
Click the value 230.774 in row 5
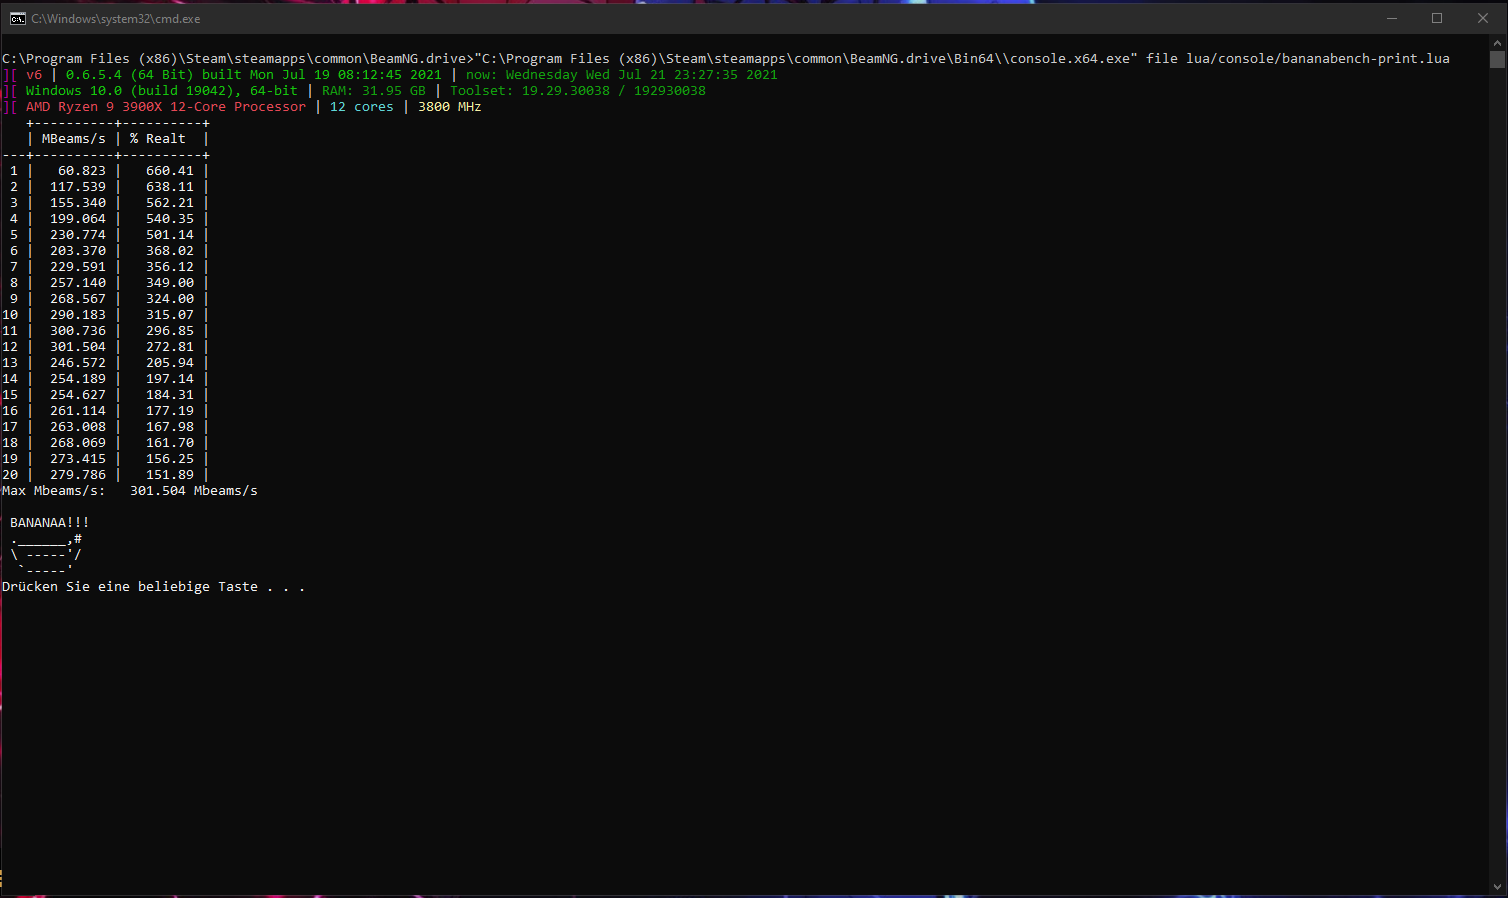click(x=78, y=235)
